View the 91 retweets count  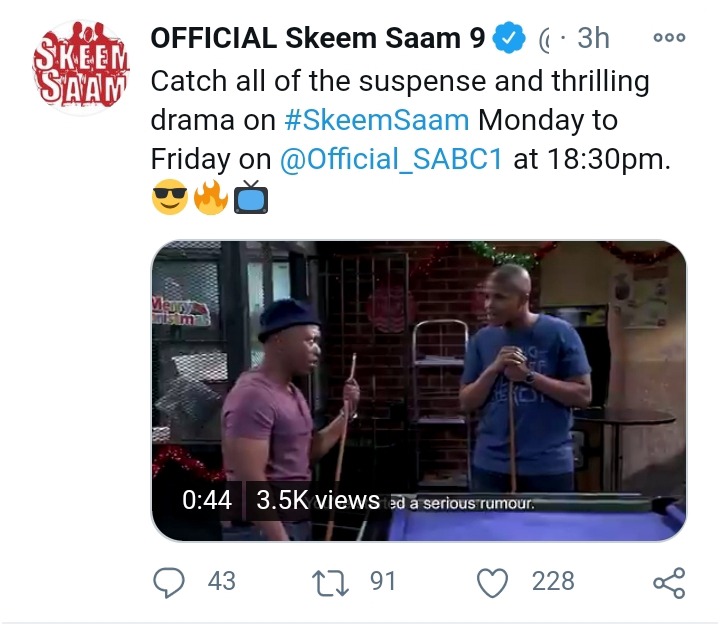click(383, 581)
